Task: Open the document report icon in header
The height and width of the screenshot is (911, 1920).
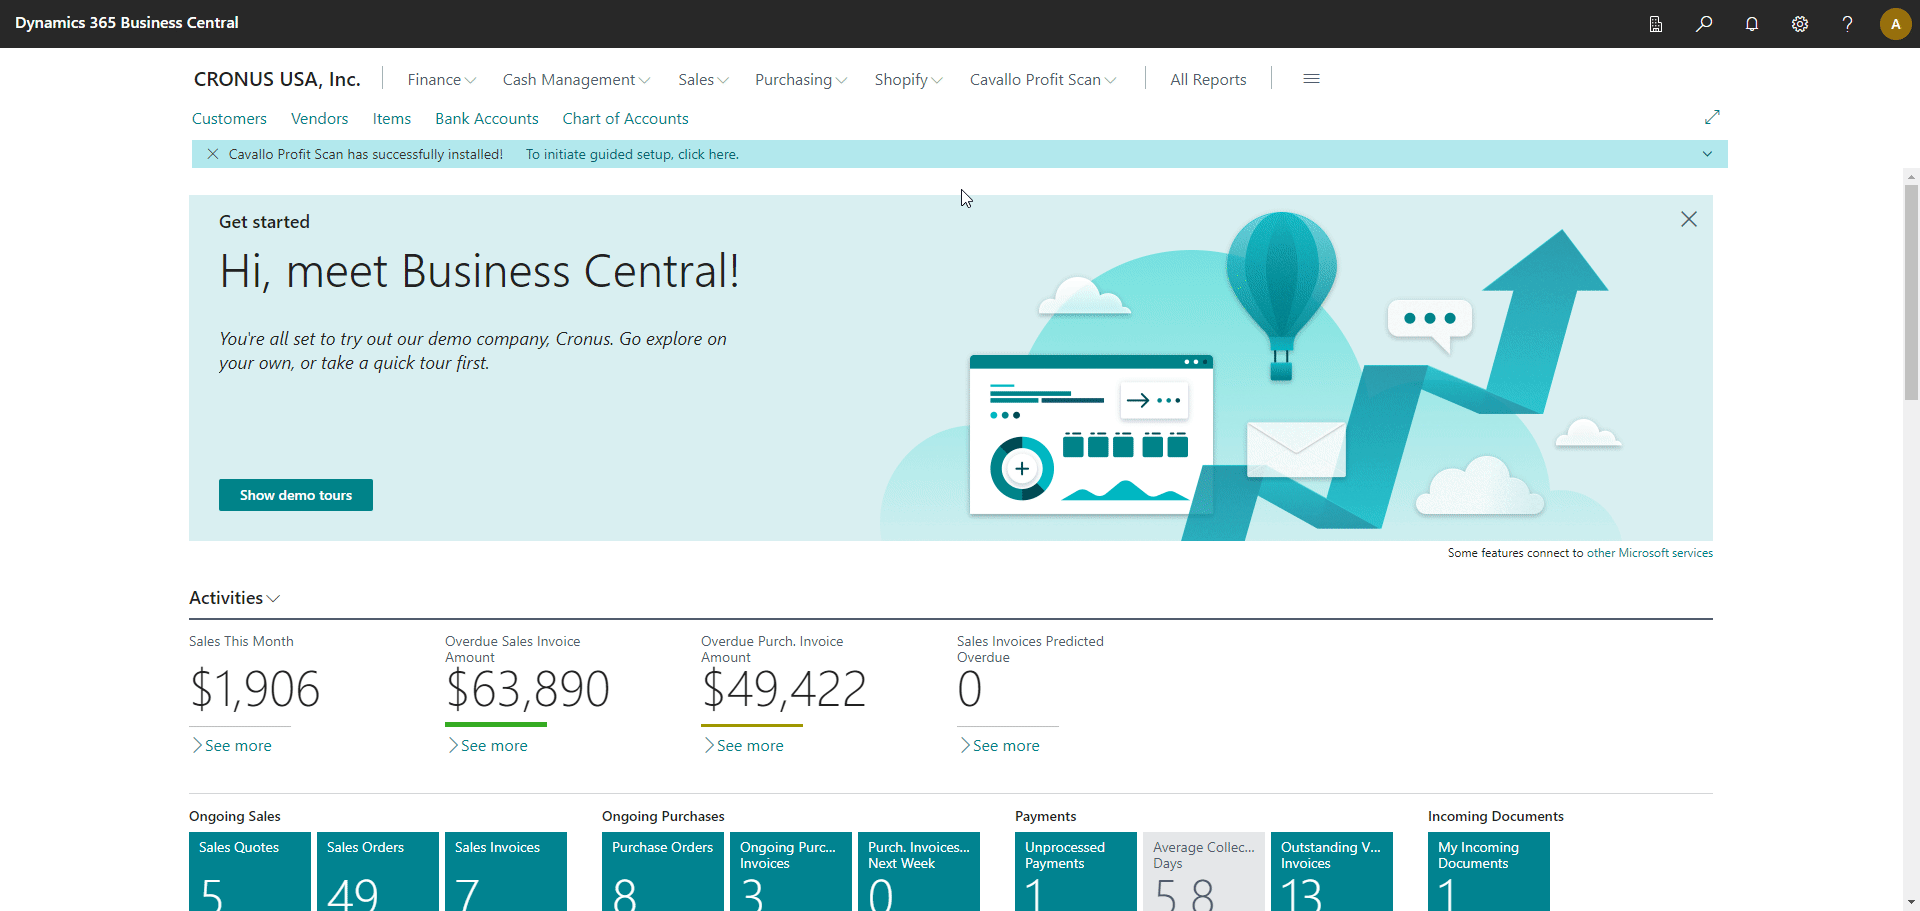Action: tap(1656, 24)
